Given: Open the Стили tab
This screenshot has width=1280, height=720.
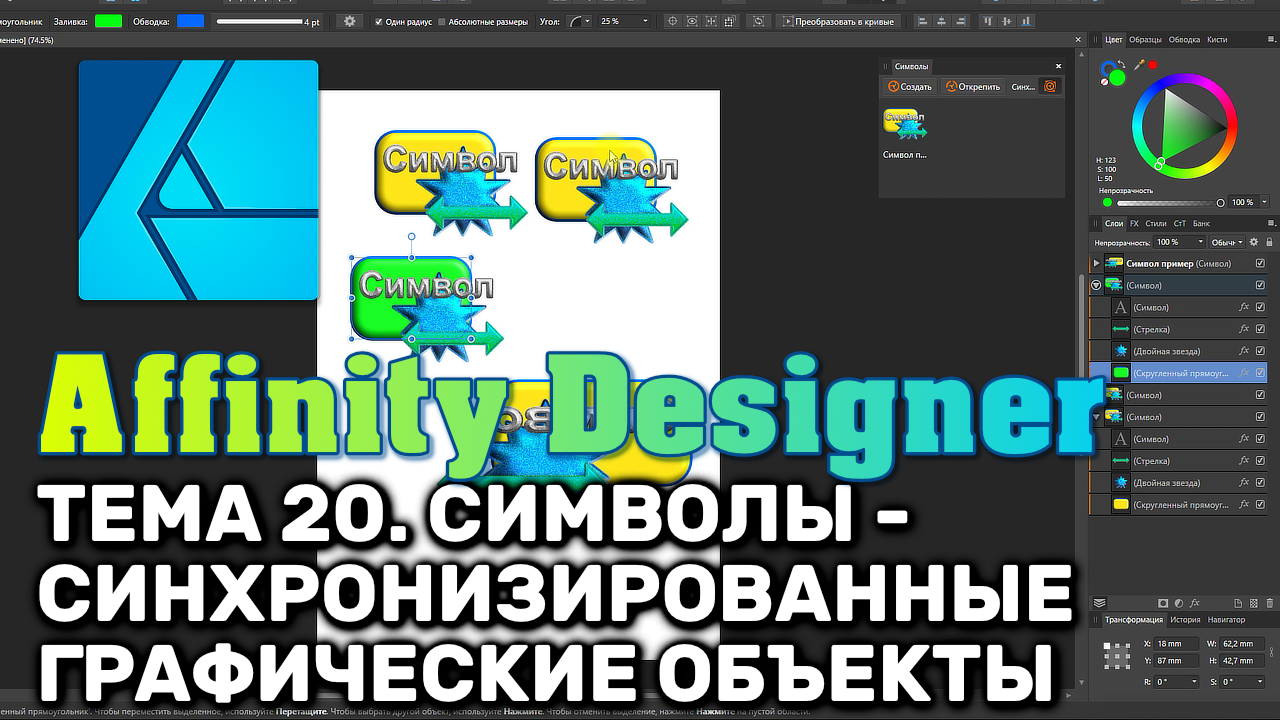Looking at the screenshot, I should click(1155, 223).
